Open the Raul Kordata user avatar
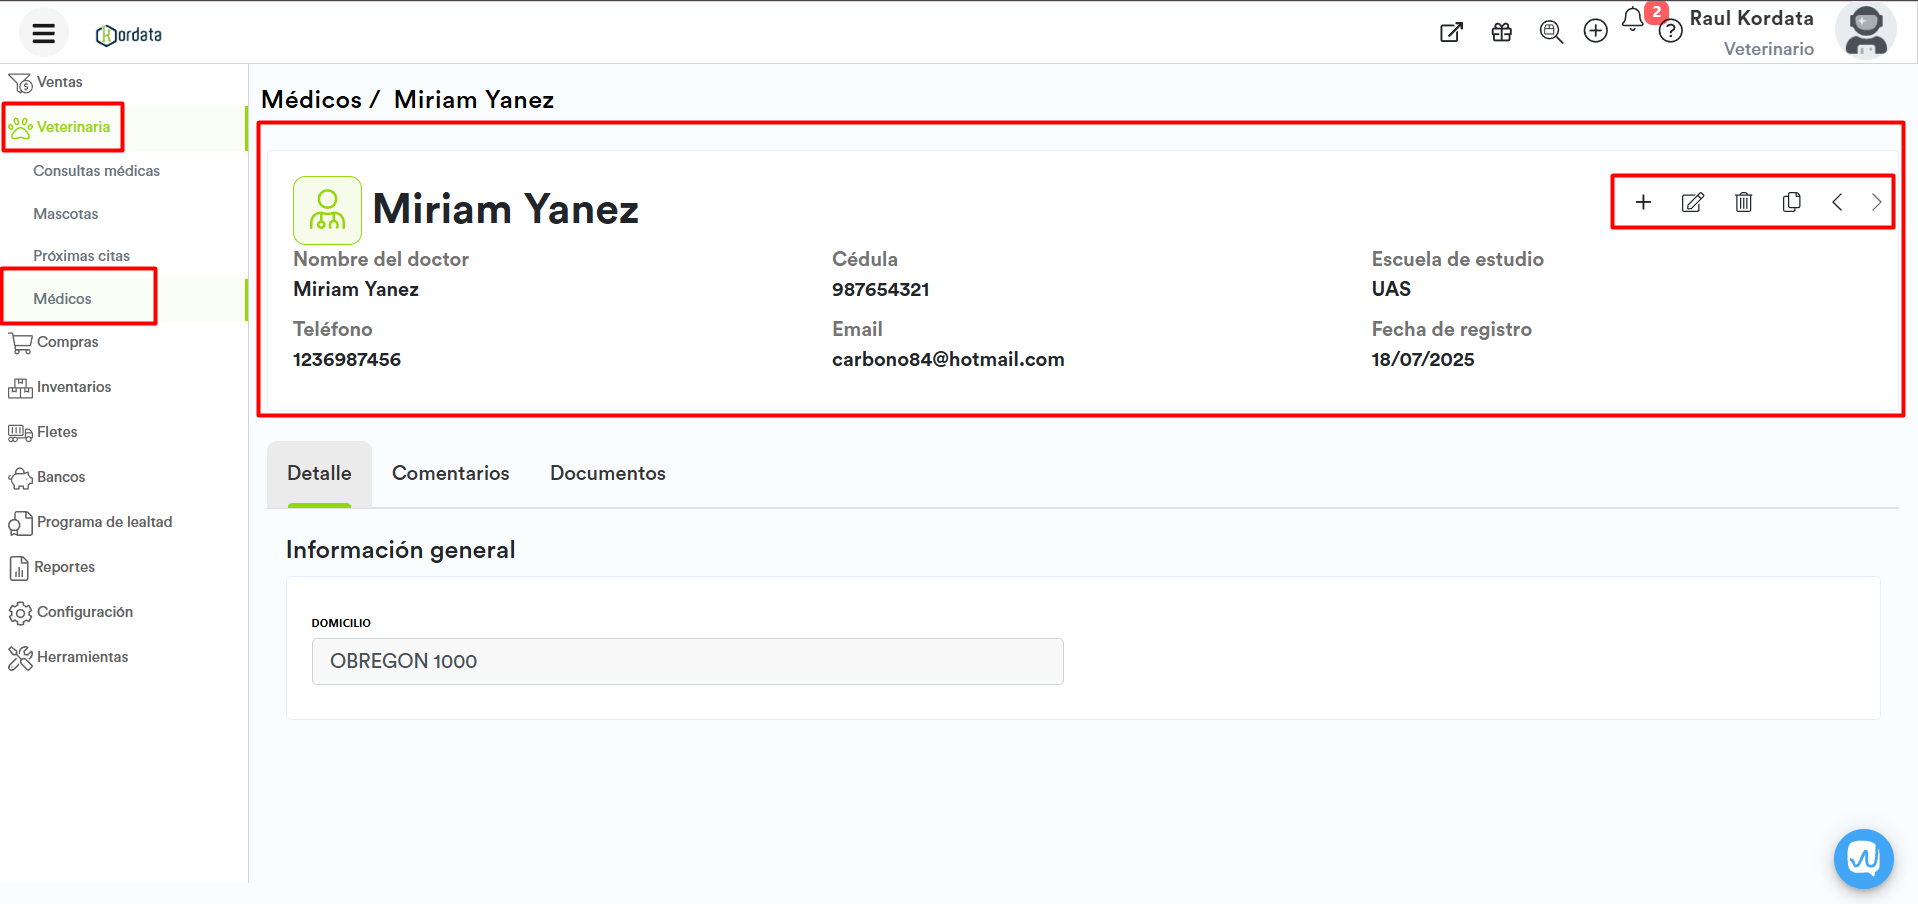 [1865, 32]
